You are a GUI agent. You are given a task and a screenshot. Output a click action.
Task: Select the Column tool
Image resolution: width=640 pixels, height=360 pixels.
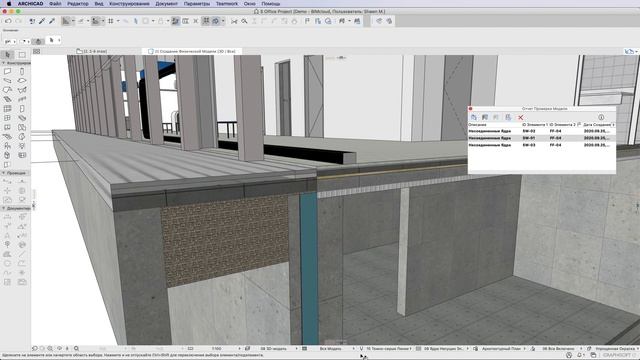[22, 71]
